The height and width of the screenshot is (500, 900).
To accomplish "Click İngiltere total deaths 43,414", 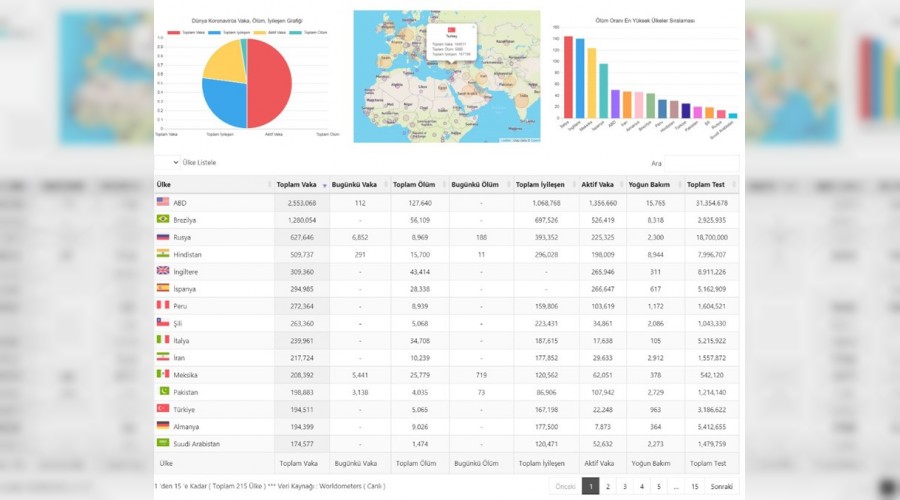I will pyautogui.click(x=420, y=272).
